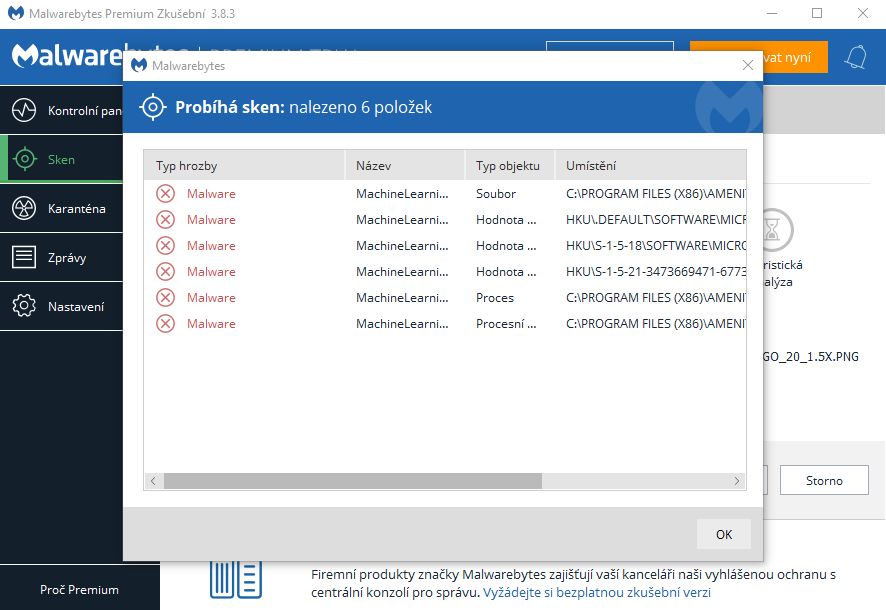Click the Karanténa radiation icon in sidebar
This screenshot has height=610, width=886.
(24, 208)
